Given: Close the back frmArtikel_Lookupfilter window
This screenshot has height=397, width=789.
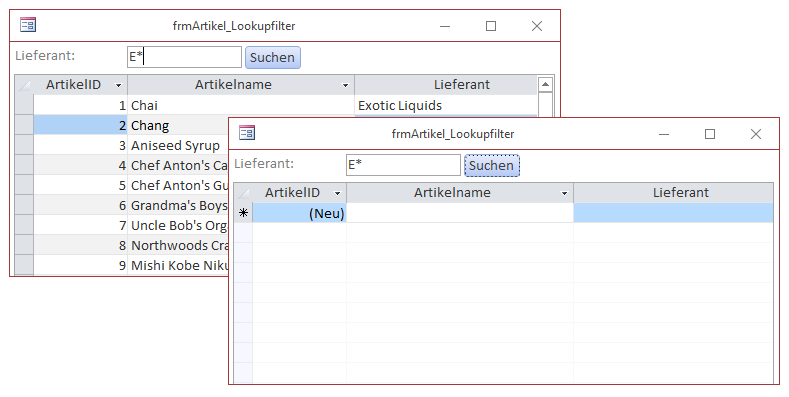Looking at the screenshot, I should coord(537,26).
